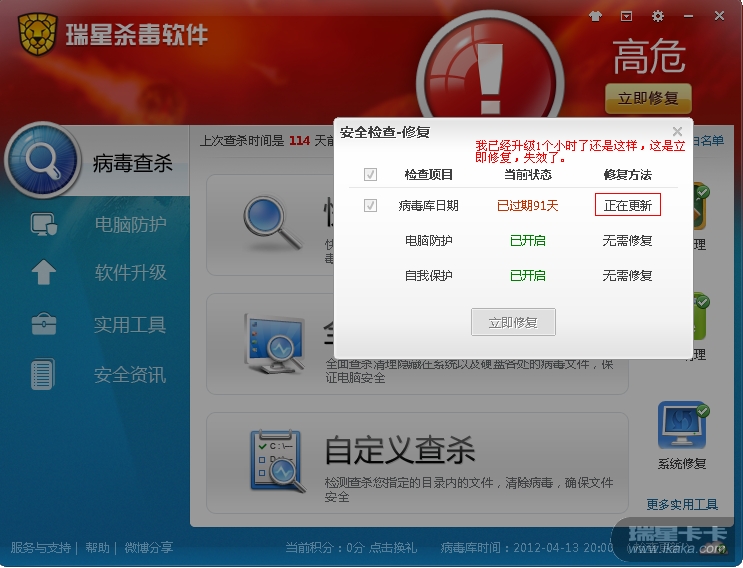743x568 pixels.
Task: Click the 电脑防护 monitor shield icon
Action: [x=44, y=224]
